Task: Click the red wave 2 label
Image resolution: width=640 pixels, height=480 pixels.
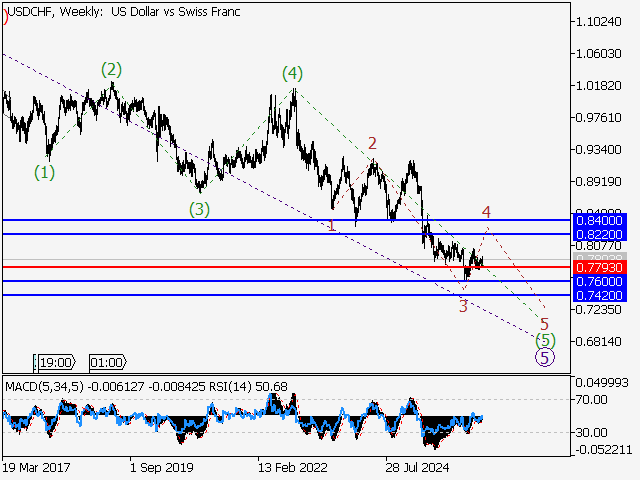Action: (x=372, y=144)
